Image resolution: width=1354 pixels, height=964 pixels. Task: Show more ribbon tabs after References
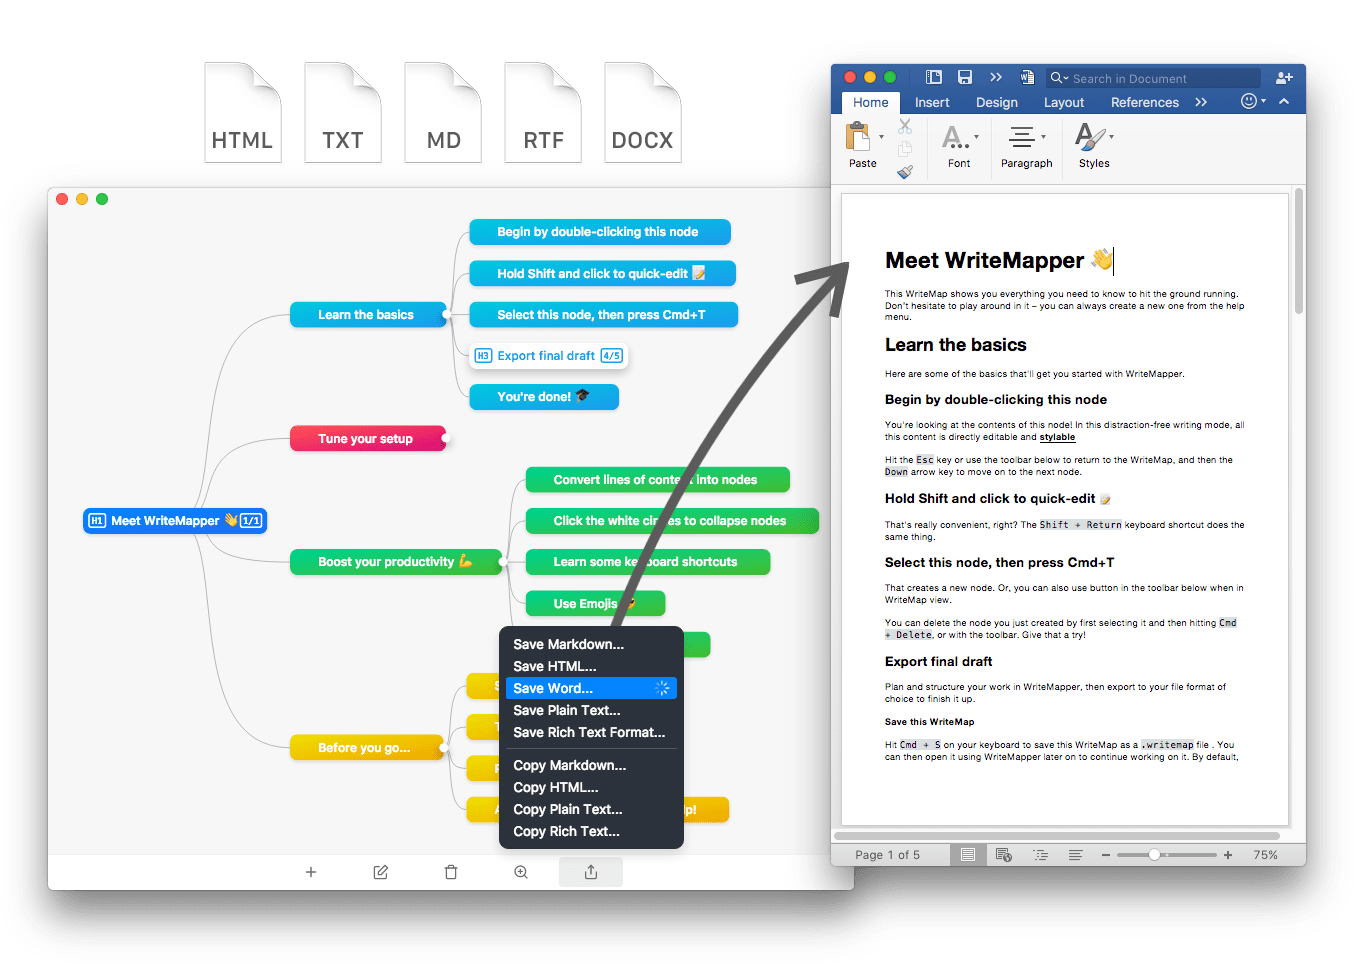click(1201, 102)
